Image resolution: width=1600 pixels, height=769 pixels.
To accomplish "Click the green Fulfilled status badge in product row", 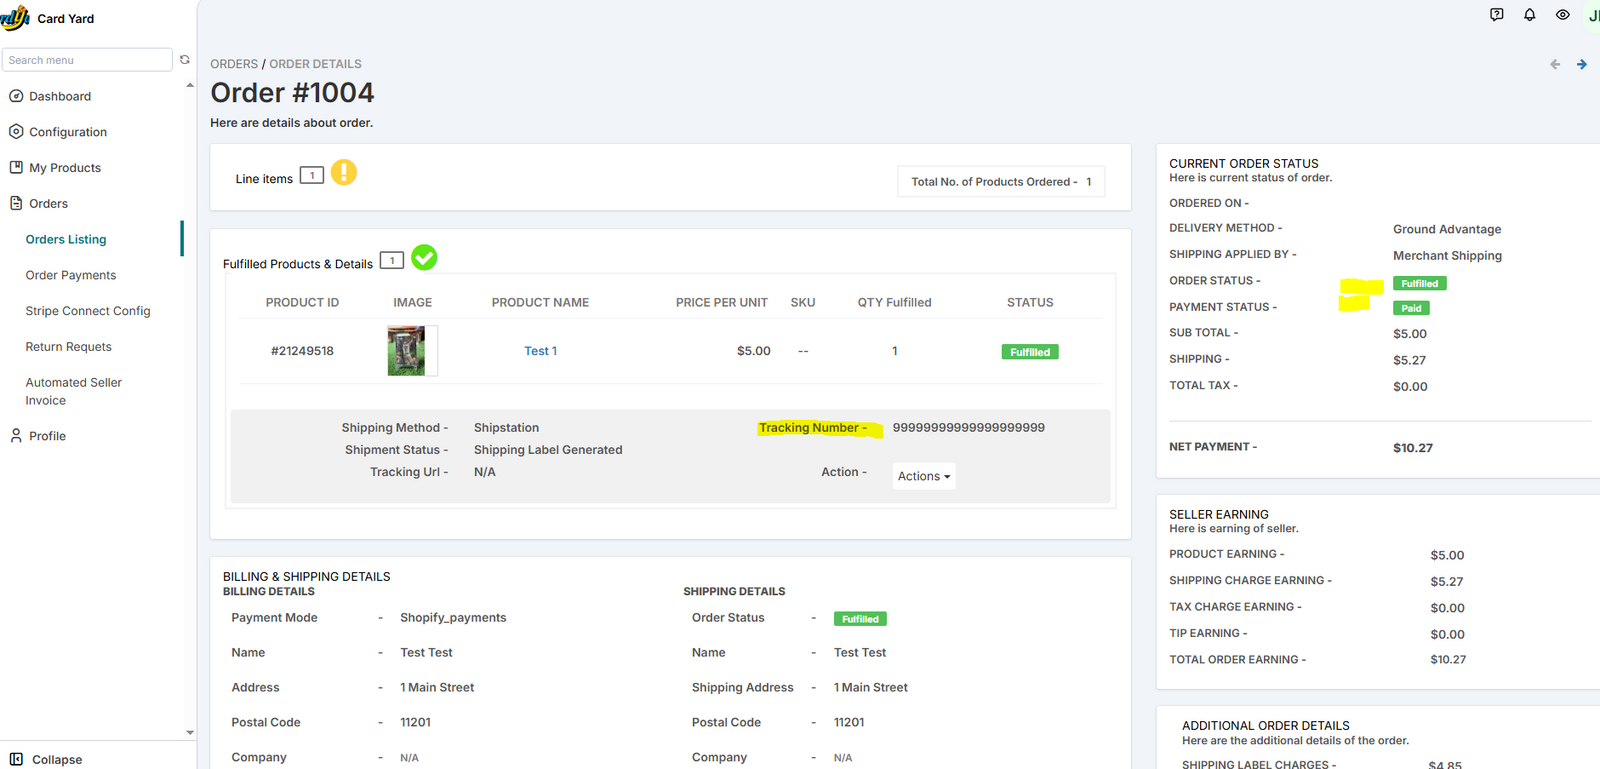I will (1030, 352).
